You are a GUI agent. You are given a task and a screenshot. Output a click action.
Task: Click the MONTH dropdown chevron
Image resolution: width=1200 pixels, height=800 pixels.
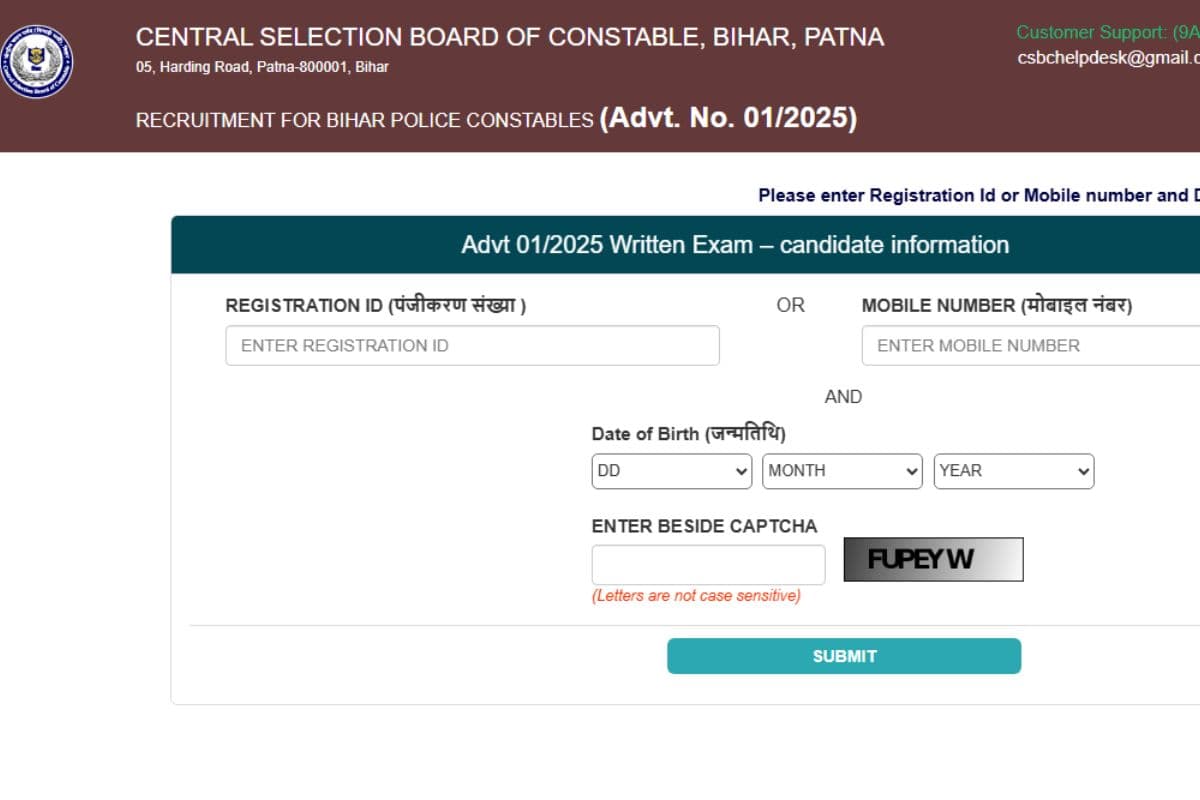point(911,471)
